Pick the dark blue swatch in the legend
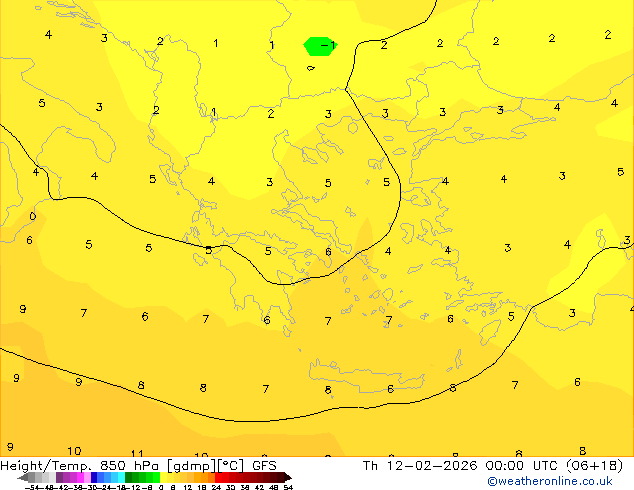Viewport: 634px width, 490px height. pos(94,477)
